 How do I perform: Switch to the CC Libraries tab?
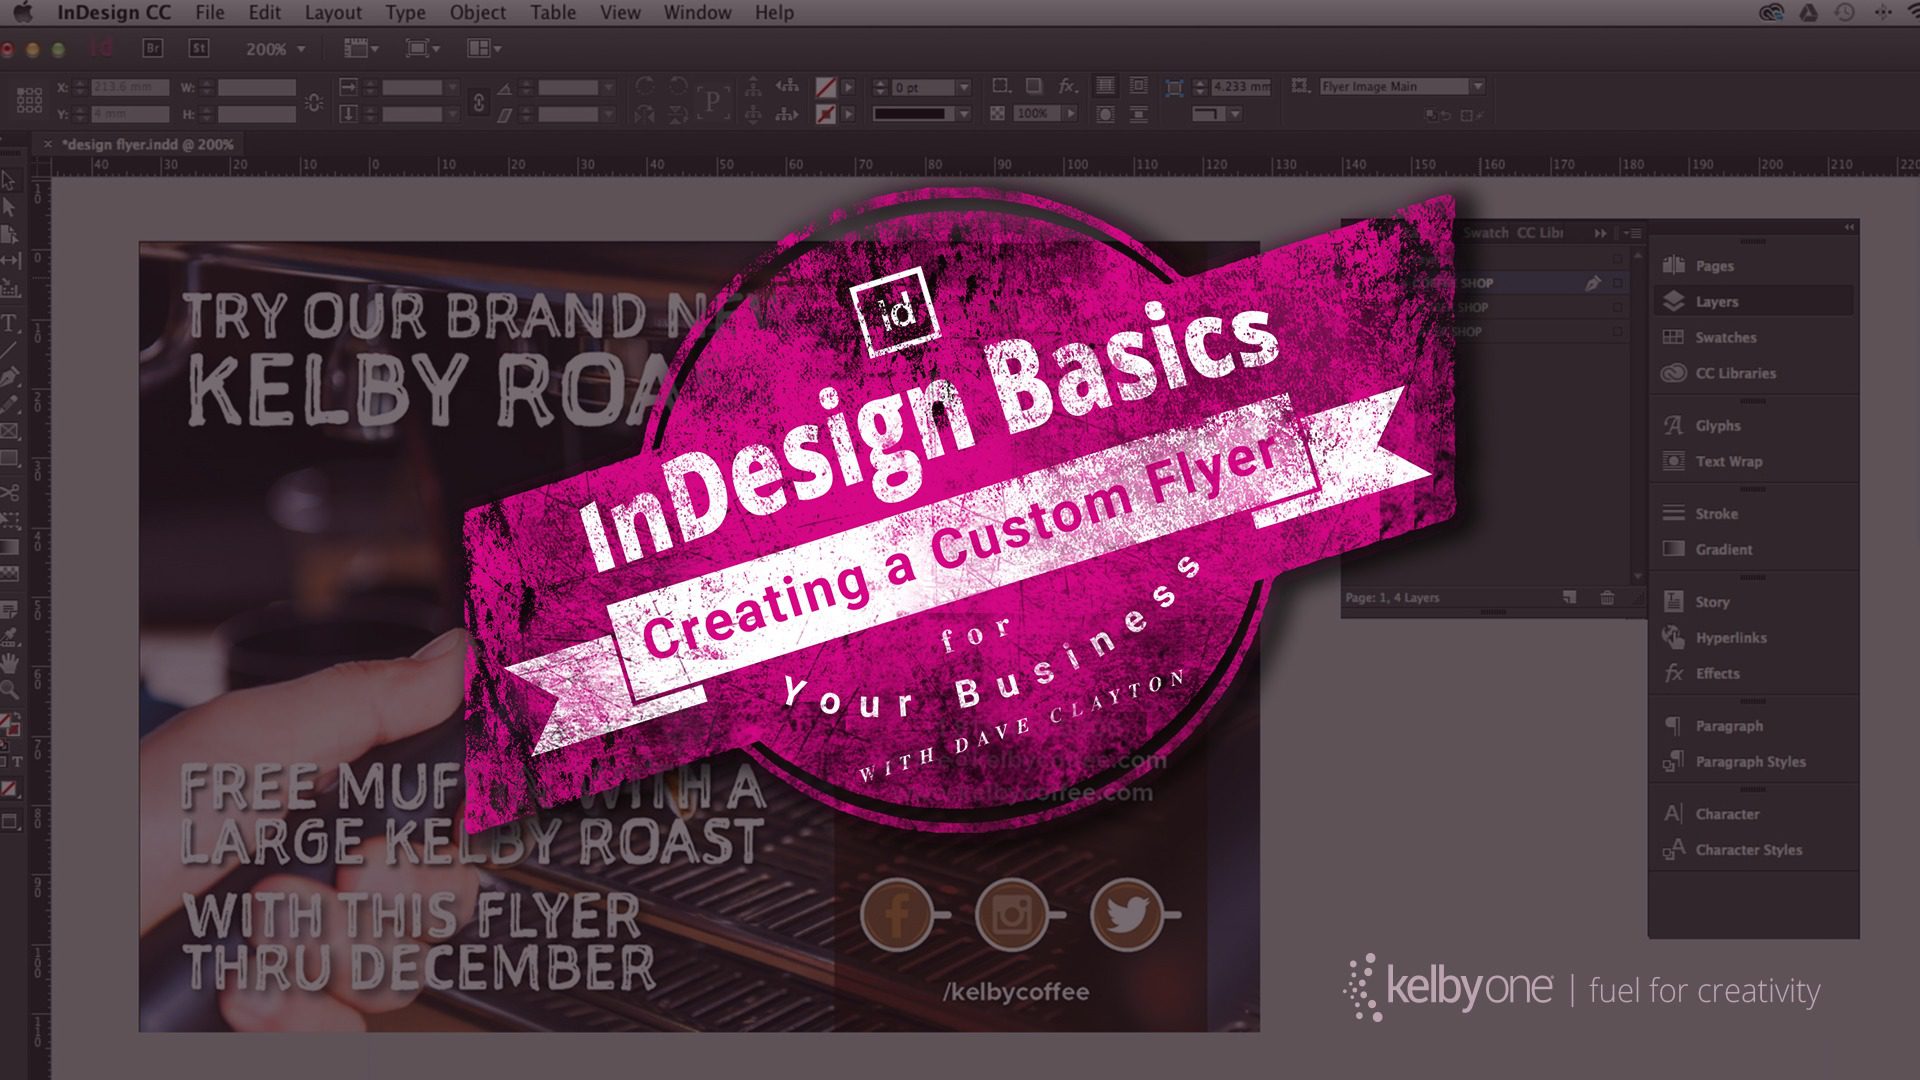coord(1540,233)
